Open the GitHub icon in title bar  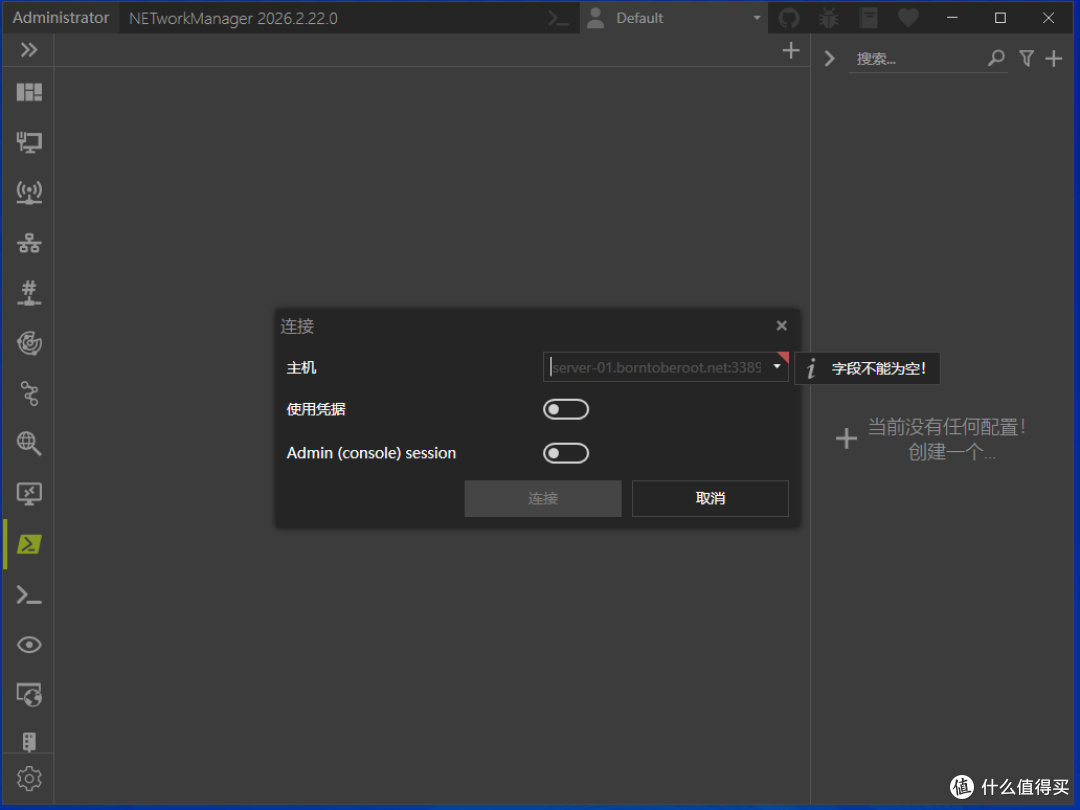click(789, 18)
